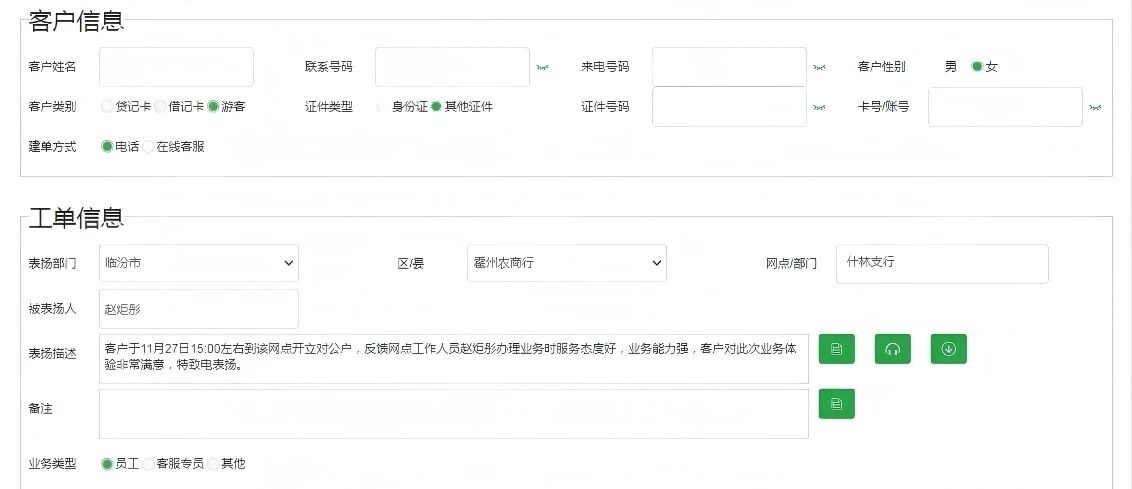Screen dimensions: 1132x489
Task: Click the 网点/部门 field showing 什林支行
Action: 941,264
